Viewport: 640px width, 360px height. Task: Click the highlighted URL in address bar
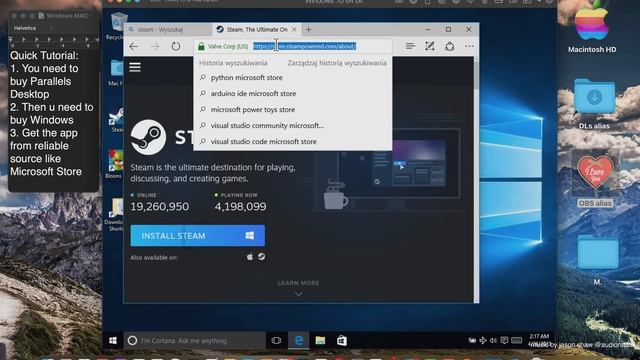(x=304, y=46)
